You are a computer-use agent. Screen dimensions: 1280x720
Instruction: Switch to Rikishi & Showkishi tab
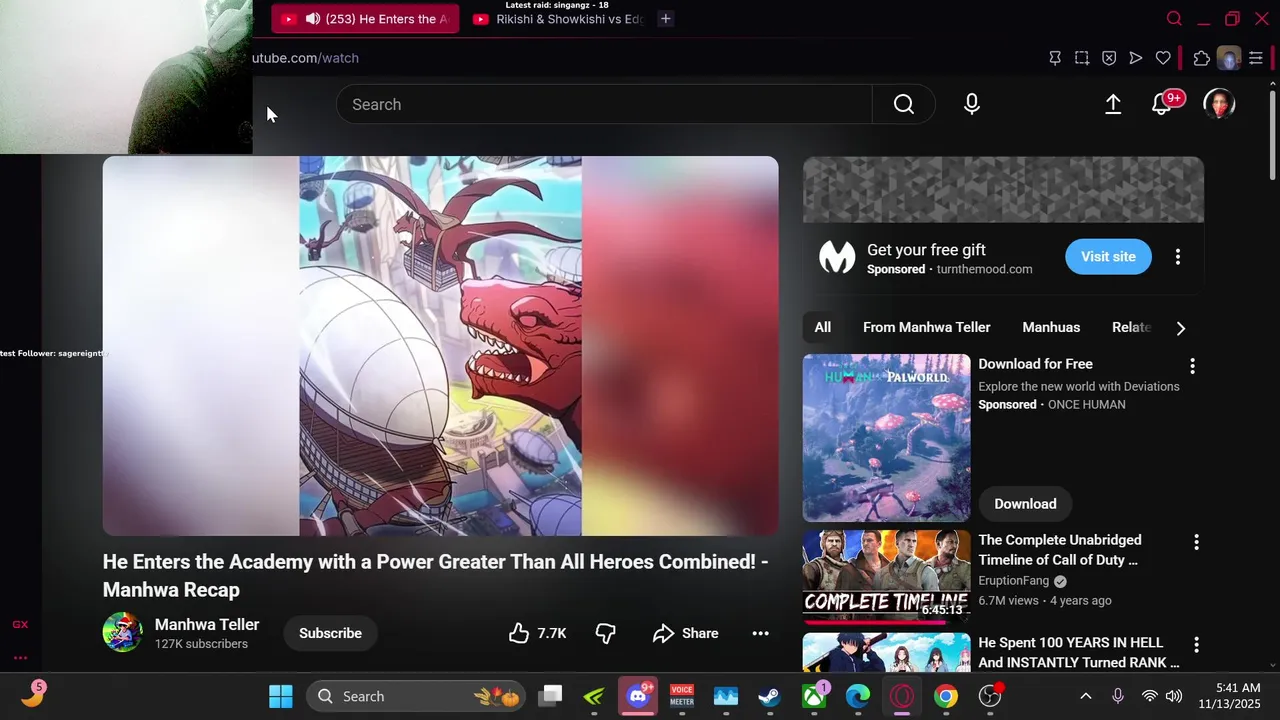coord(558,19)
